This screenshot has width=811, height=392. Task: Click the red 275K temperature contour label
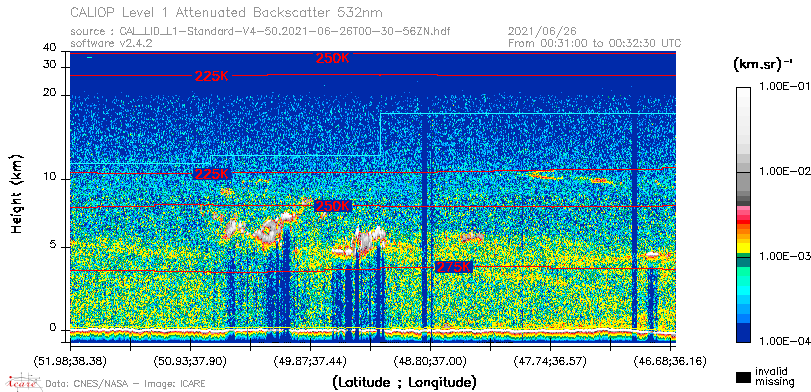tap(454, 267)
